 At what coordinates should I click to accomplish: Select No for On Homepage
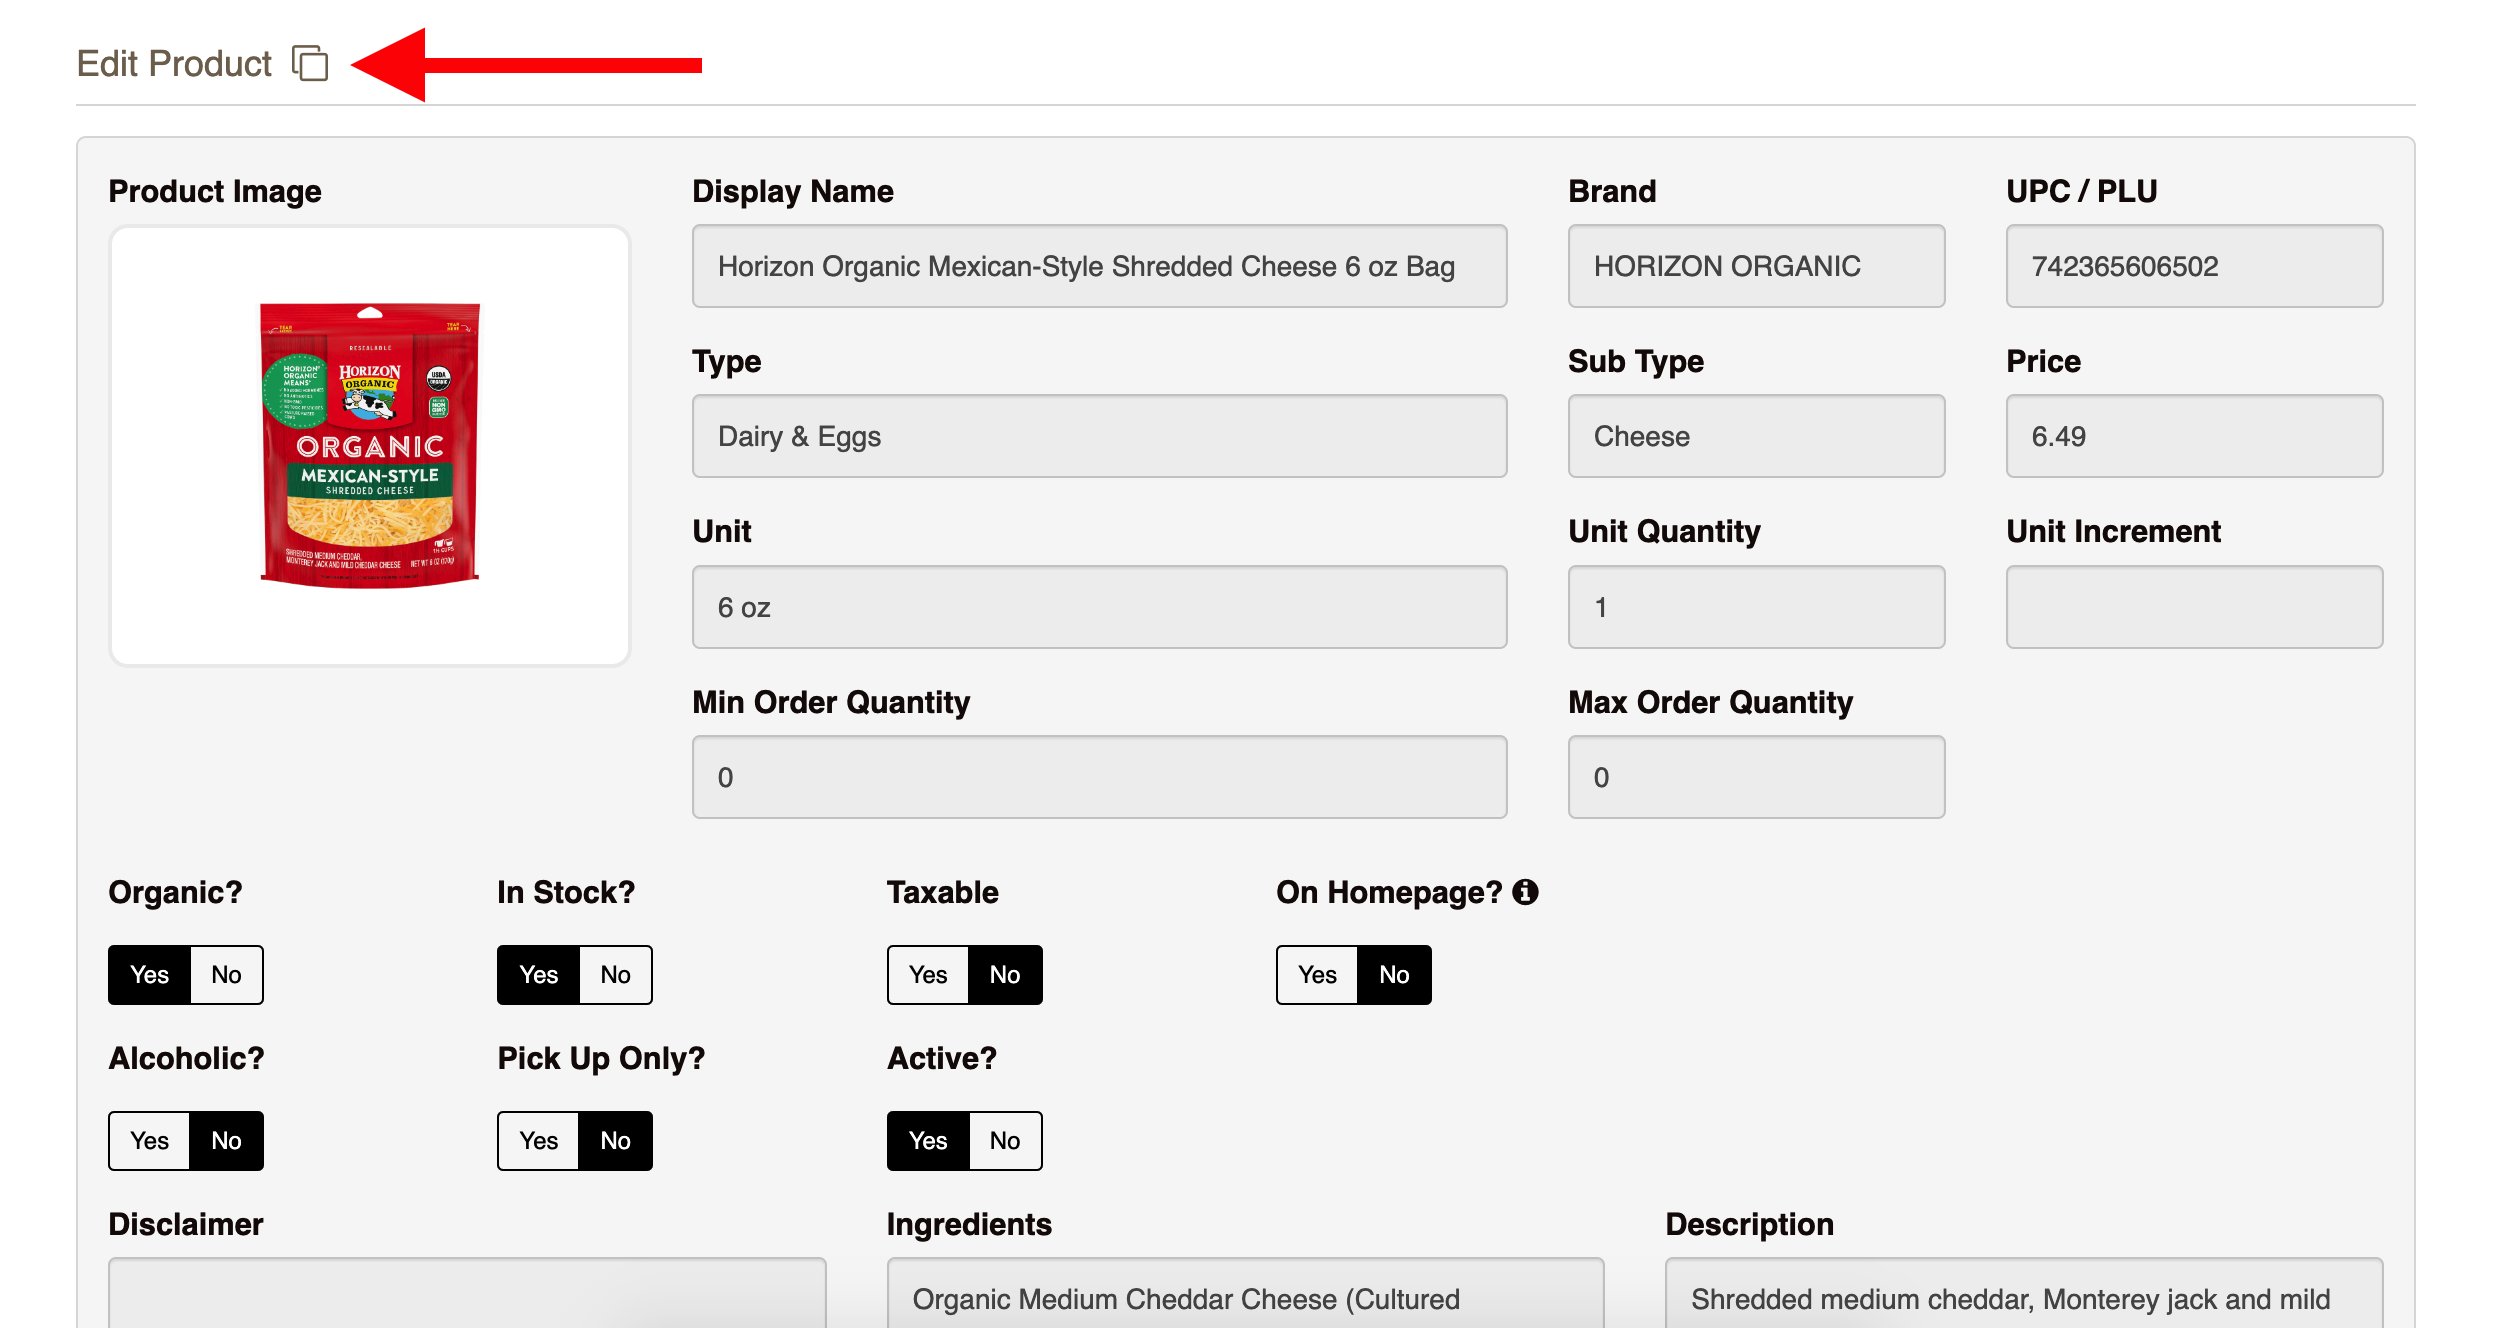[1394, 975]
